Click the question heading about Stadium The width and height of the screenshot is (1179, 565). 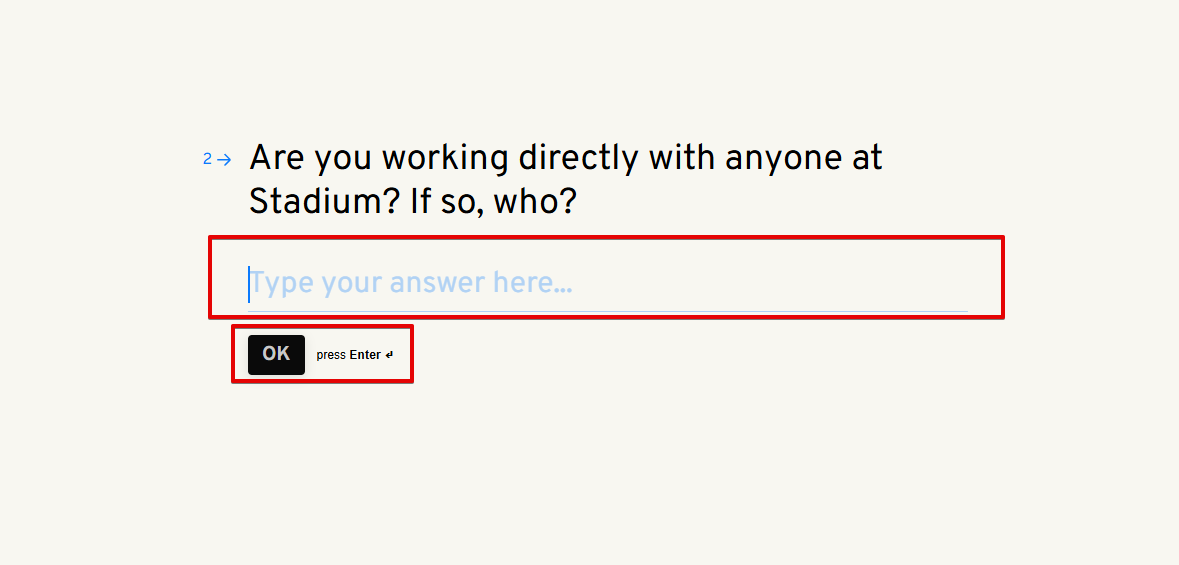565,180
